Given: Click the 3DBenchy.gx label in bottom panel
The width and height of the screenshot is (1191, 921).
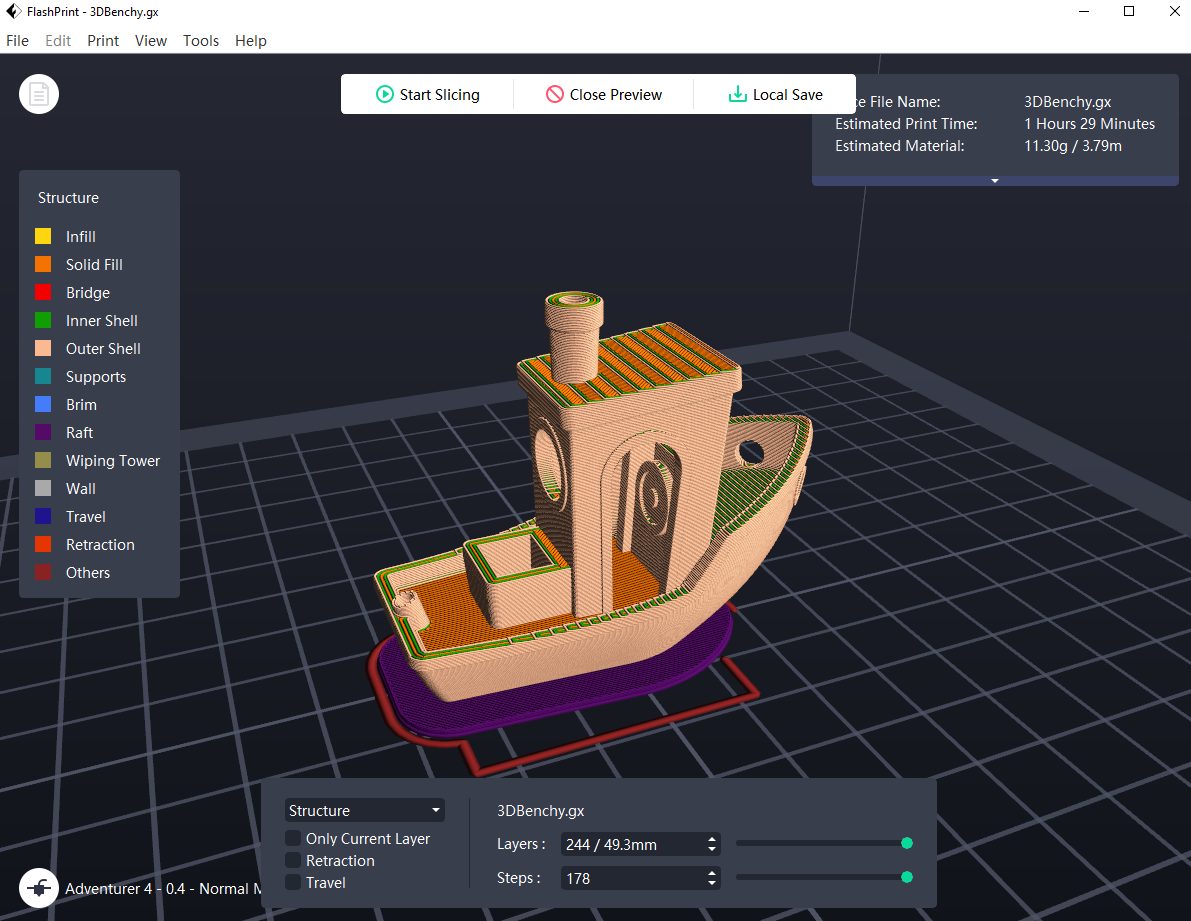Looking at the screenshot, I should [x=540, y=811].
